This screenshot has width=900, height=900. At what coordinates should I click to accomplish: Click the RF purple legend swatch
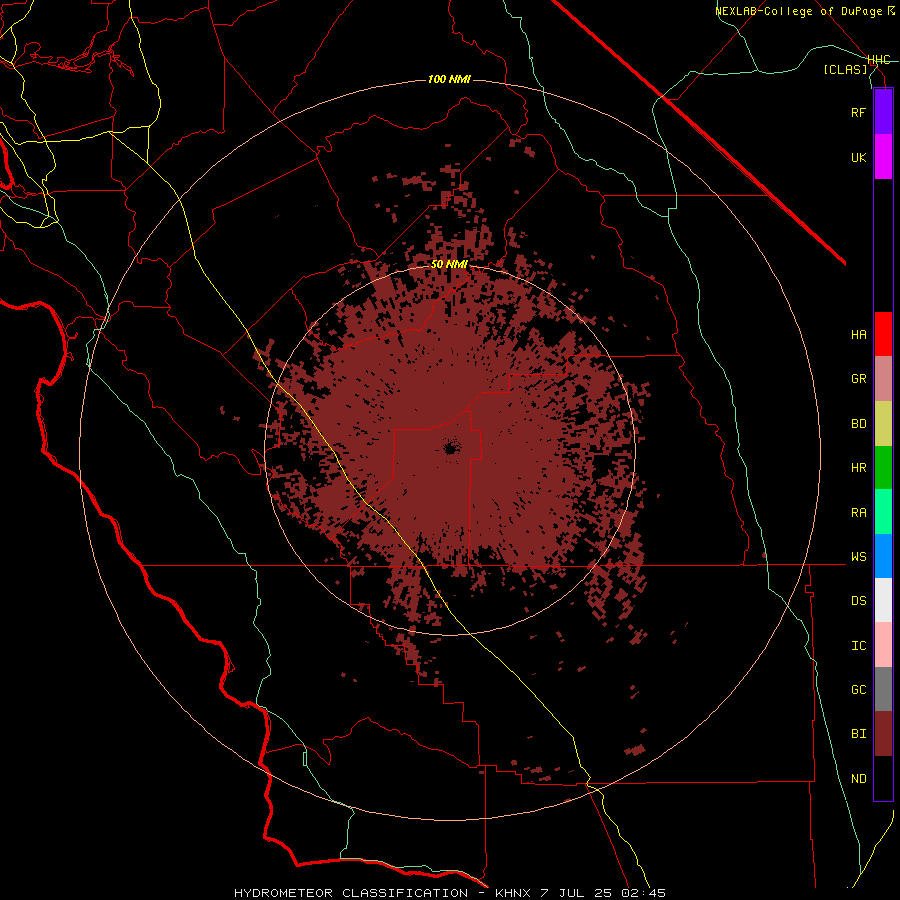883,112
